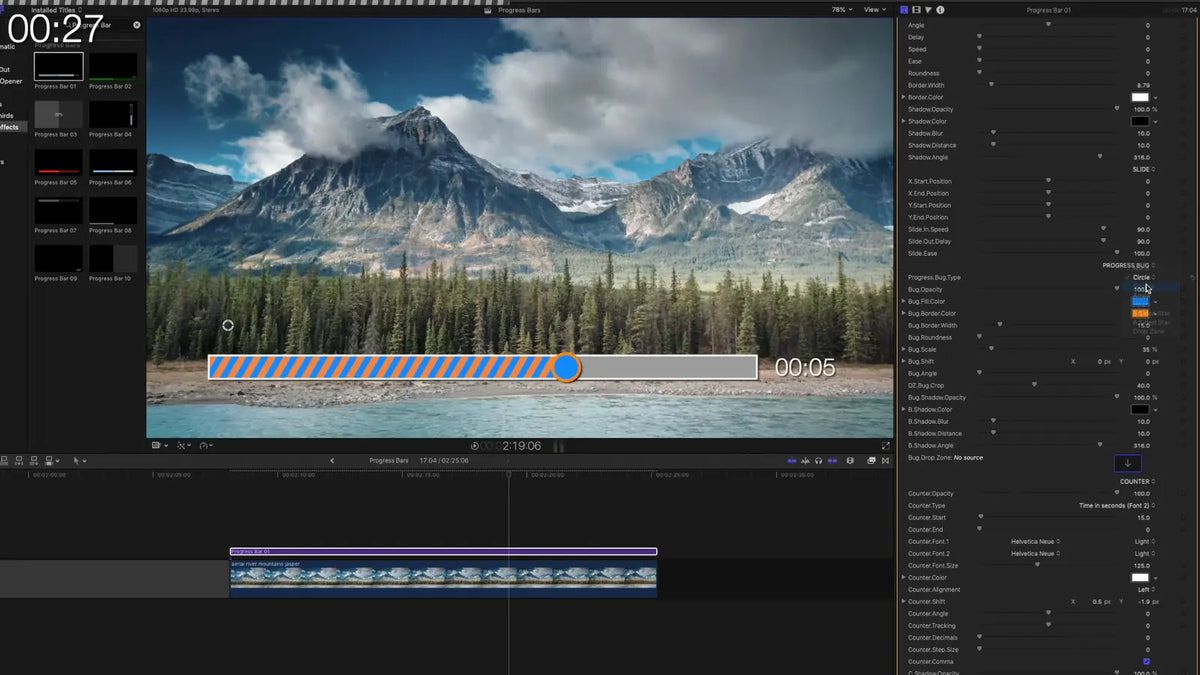Open the Transform tool menu in viewer
1200x675 pixels.
pos(184,445)
